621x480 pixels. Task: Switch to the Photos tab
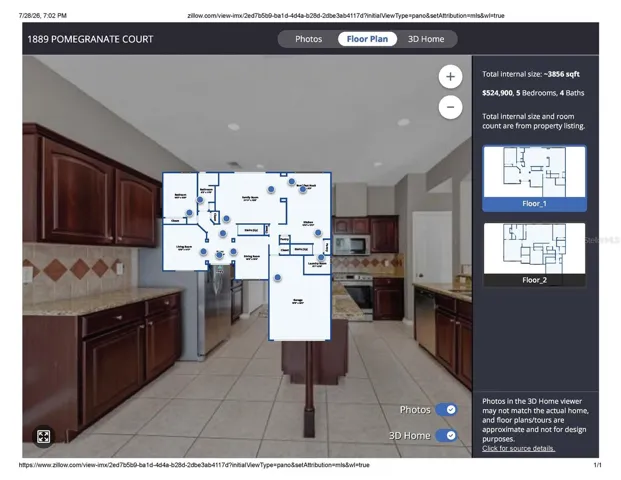(309, 39)
